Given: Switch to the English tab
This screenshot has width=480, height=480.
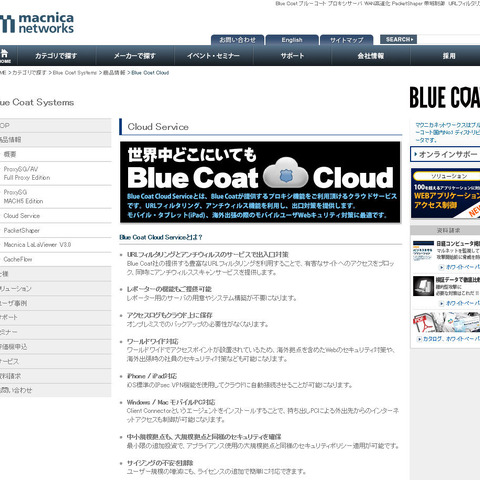Looking at the screenshot, I should pos(292,40).
